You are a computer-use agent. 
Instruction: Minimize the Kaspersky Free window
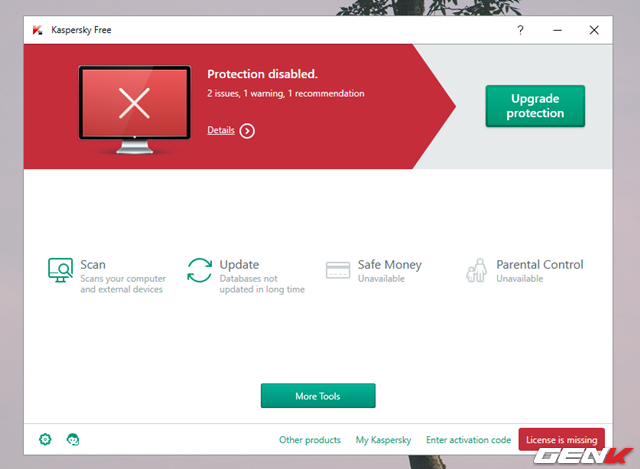point(557,30)
